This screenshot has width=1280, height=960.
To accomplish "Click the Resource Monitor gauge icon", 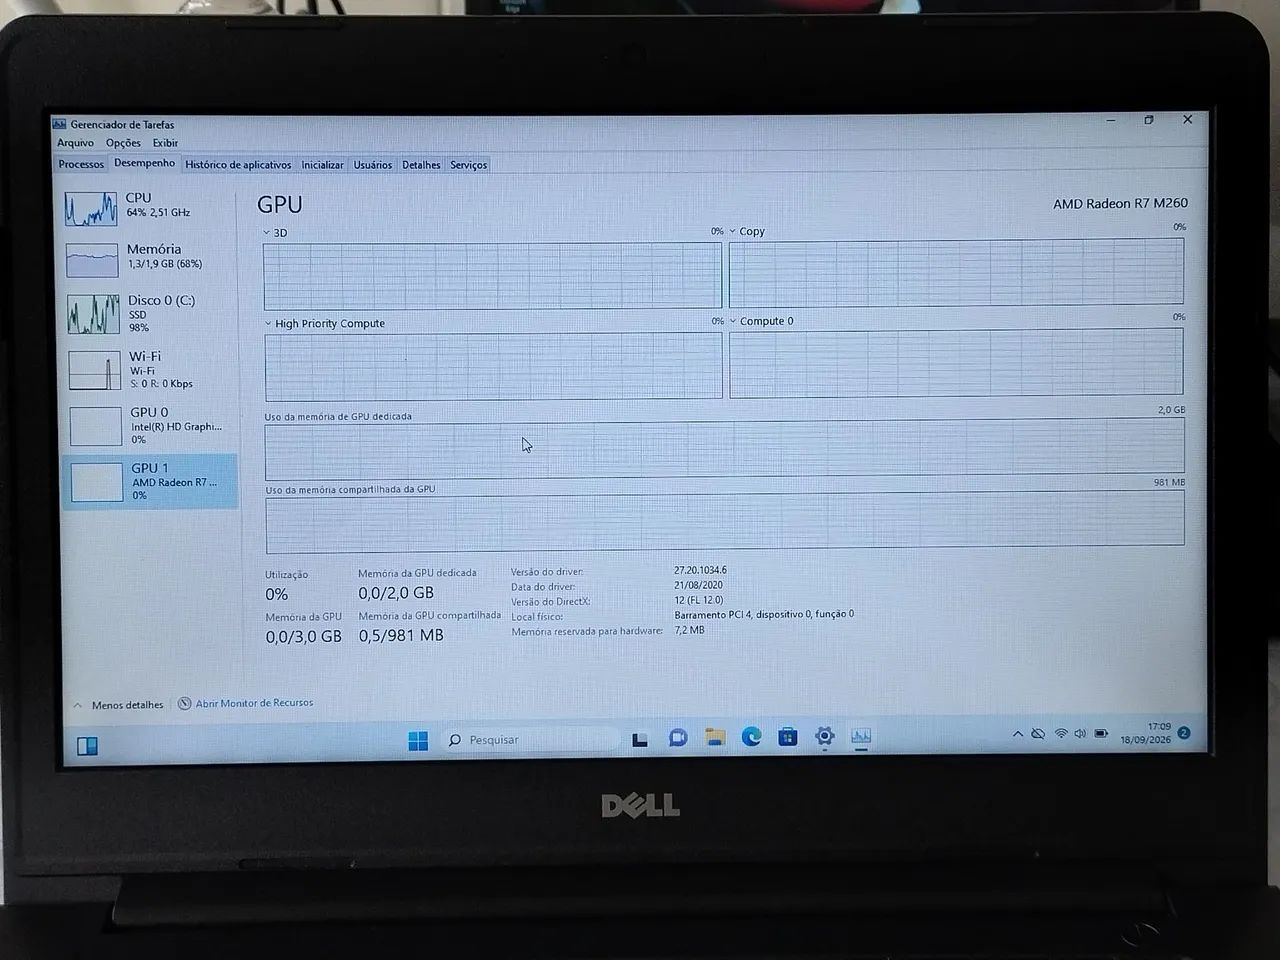I will pyautogui.click(x=184, y=704).
